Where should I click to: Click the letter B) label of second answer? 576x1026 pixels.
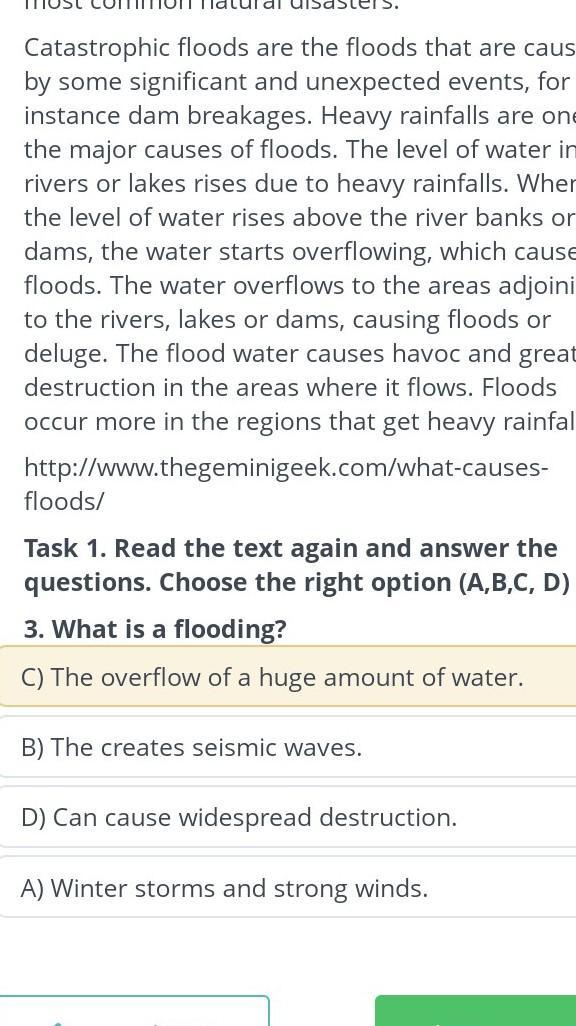tap(33, 747)
